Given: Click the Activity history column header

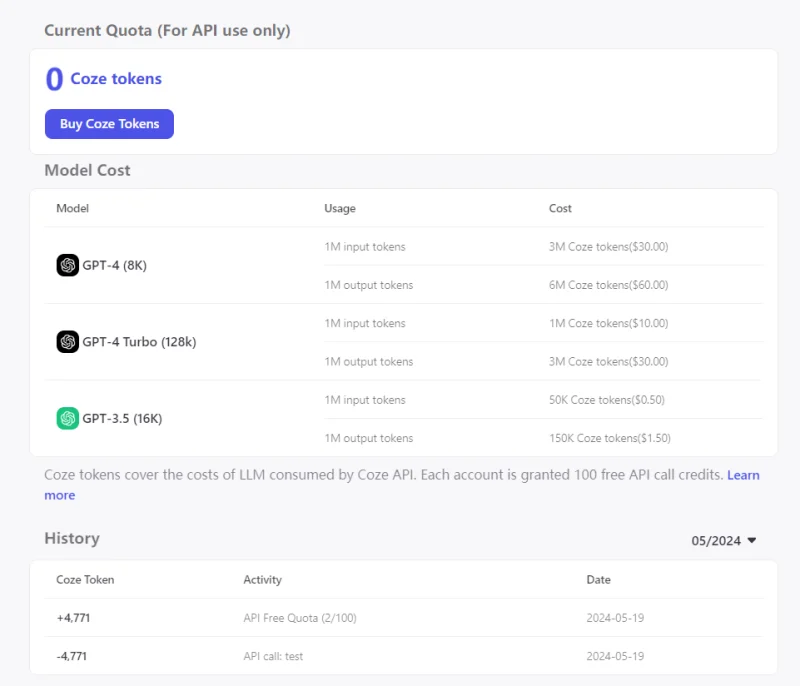Looking at the screenshot, I should click(x=262, y=579).
